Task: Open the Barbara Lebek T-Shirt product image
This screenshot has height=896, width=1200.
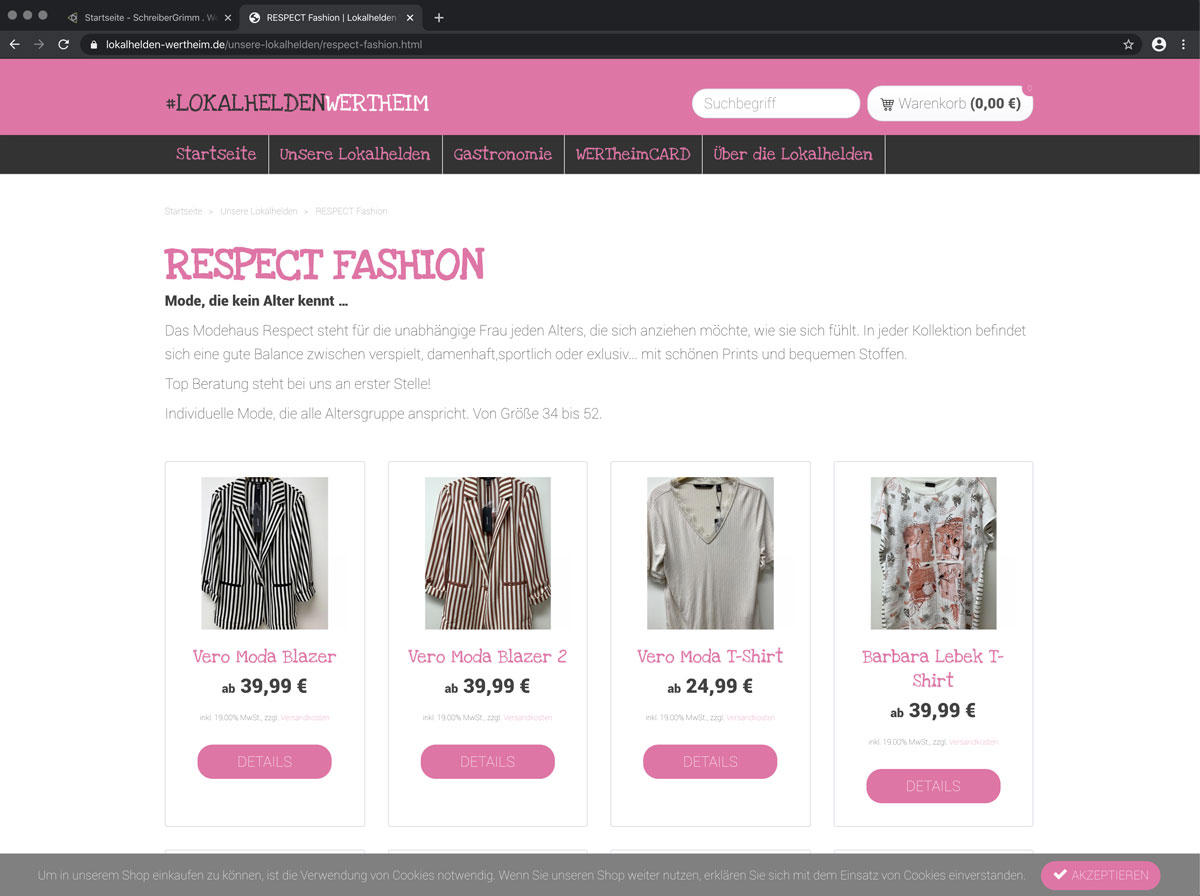Action: pyautogui.click(x=933, y=553)
